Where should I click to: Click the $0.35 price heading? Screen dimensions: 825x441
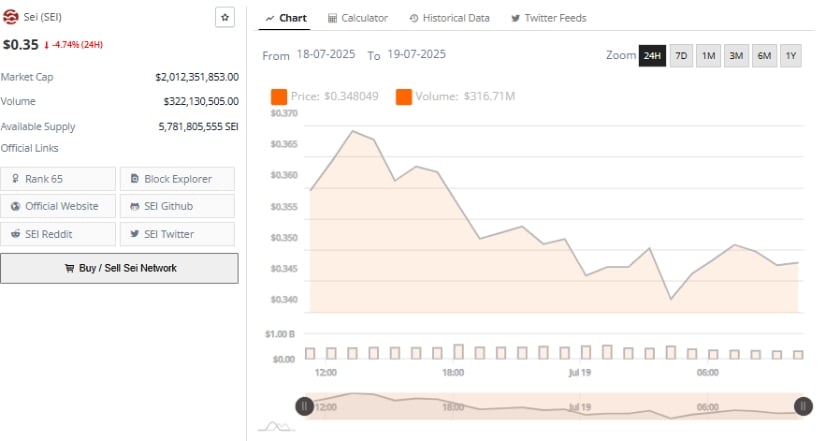(21, 45)
